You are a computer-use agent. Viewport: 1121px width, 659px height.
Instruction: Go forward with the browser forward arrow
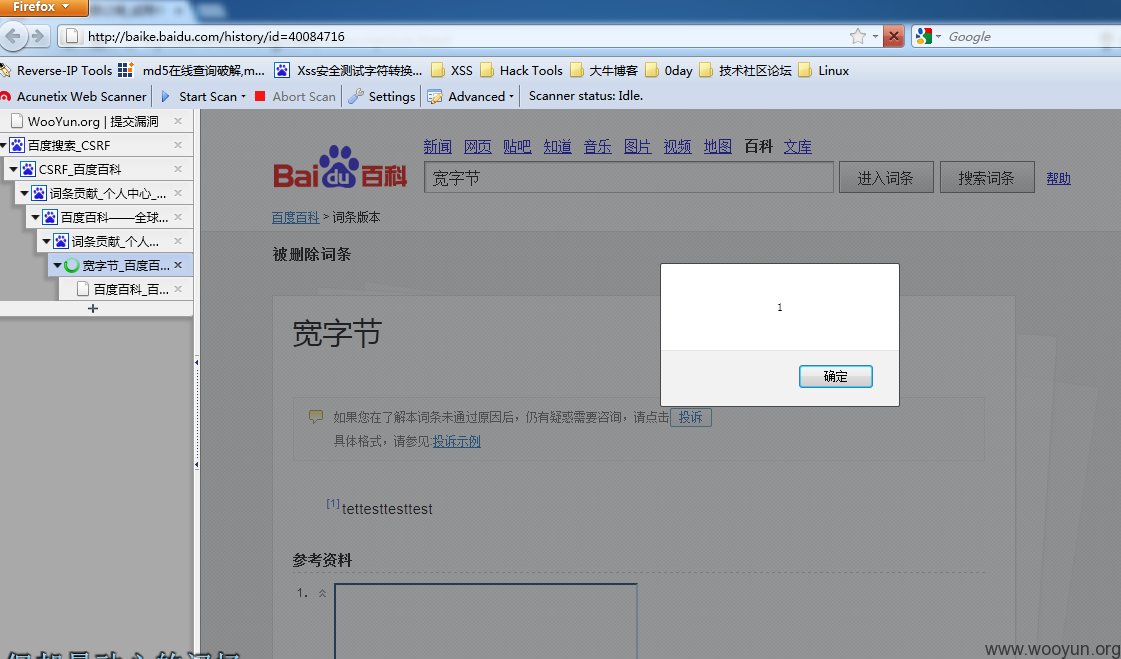pyautogui.click(x=39, y=36)
